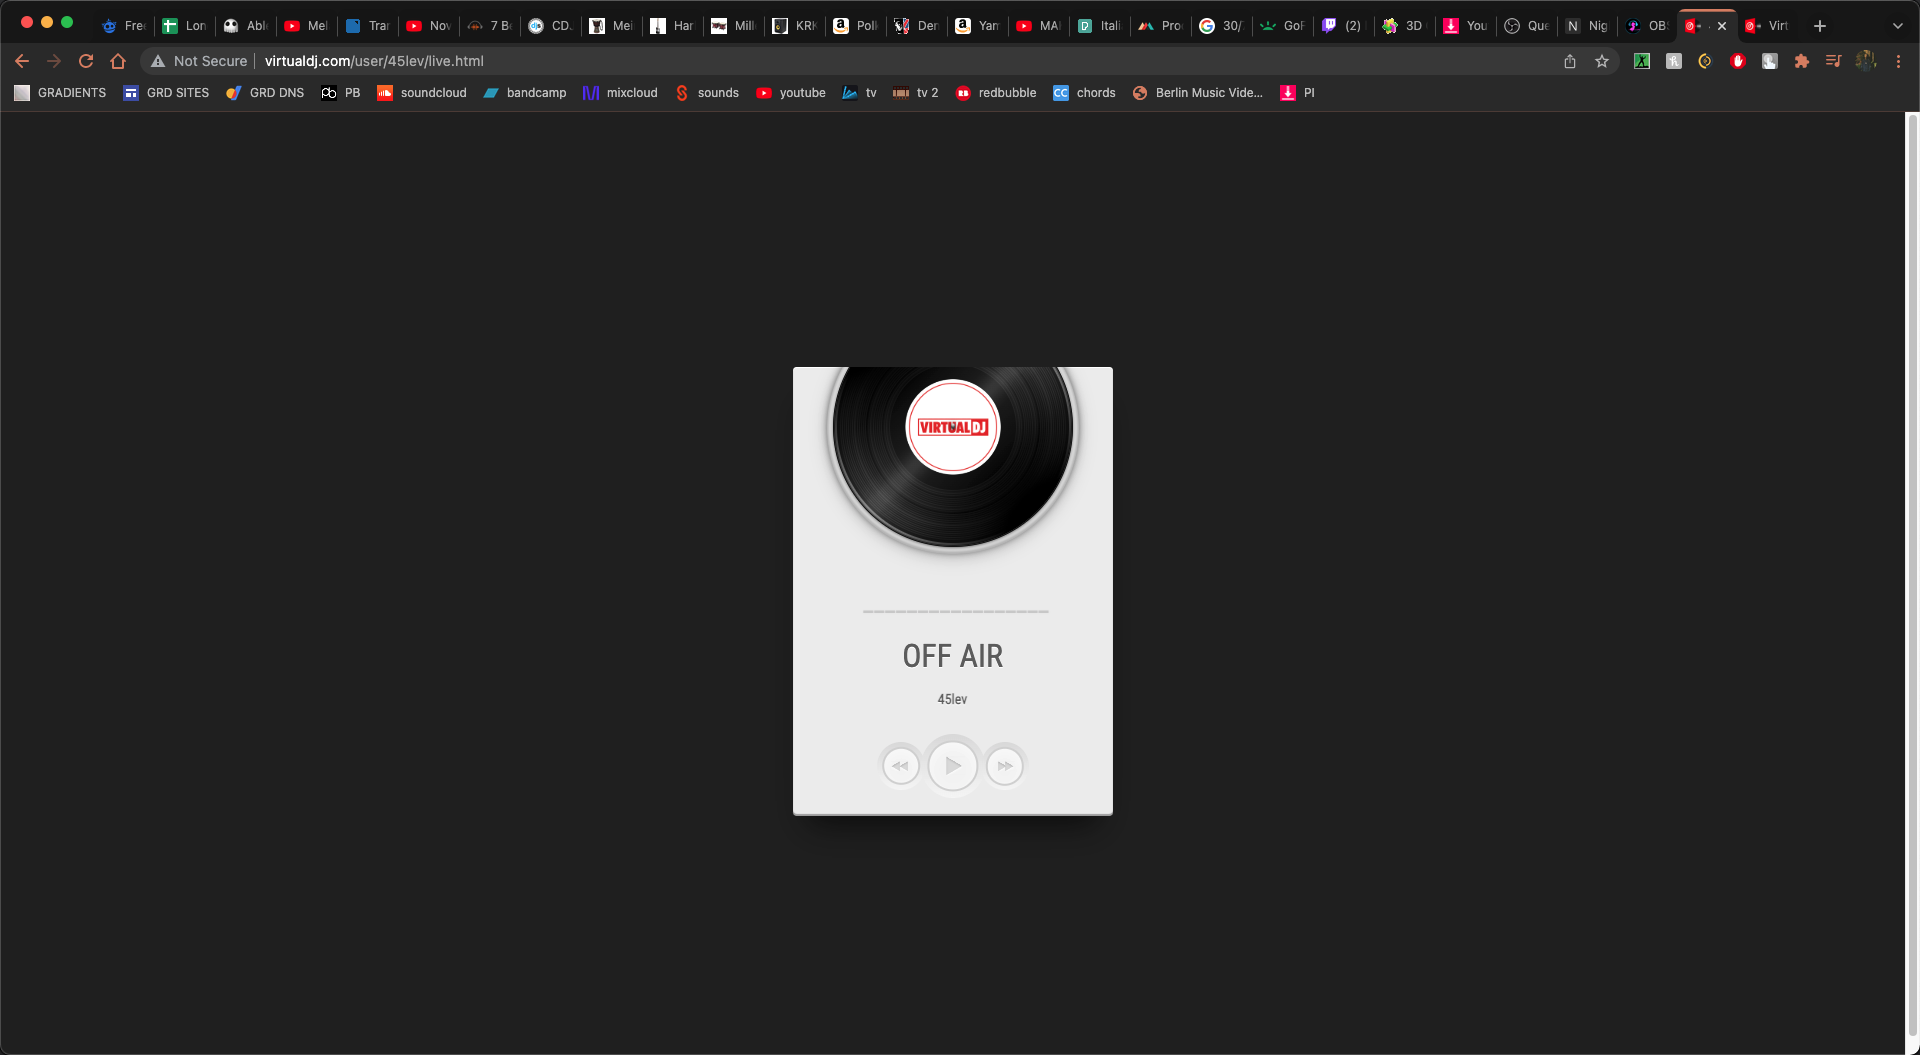Open the bandcamp bookmark
This screenshot has width=1920, height=1055.
point(525,93)
